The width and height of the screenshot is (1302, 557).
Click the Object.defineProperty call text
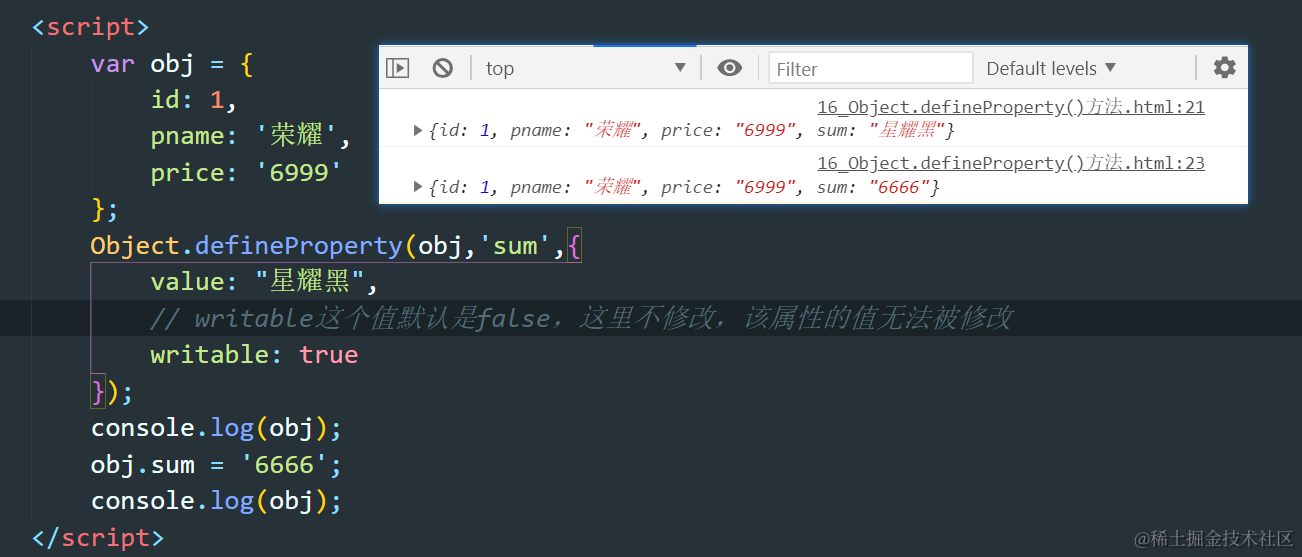click(x=336, y=245)
